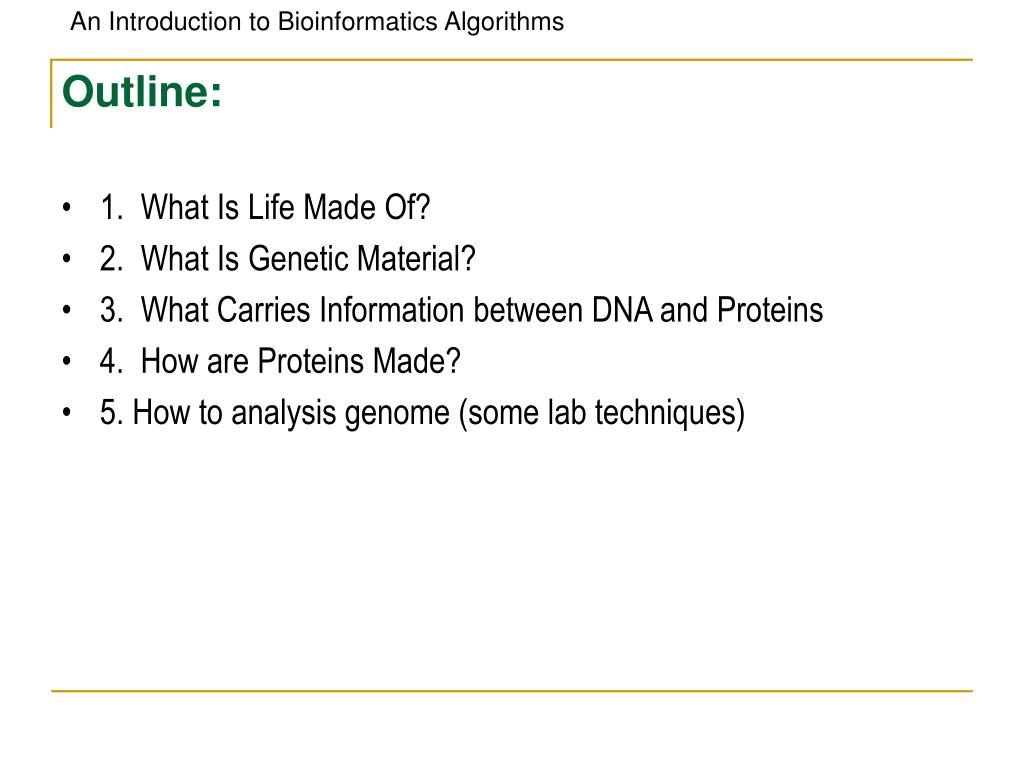Select the numeral '5.' in the outline
The height and width of the screenshot is (768, 1024).
pos(112,413)
